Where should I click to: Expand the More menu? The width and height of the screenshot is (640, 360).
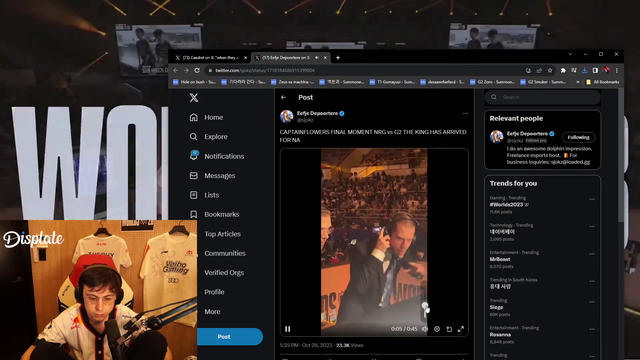tap(212, 311)
